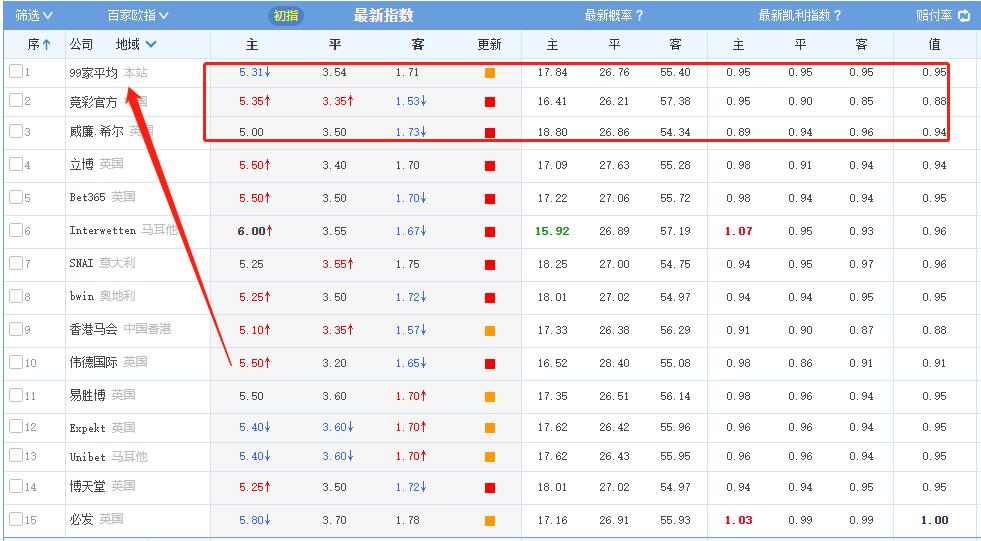Screen dimensions: 981x541
Task: Switch to the 初指 tab
Action: pyautogui.click(x=286, y=16)
